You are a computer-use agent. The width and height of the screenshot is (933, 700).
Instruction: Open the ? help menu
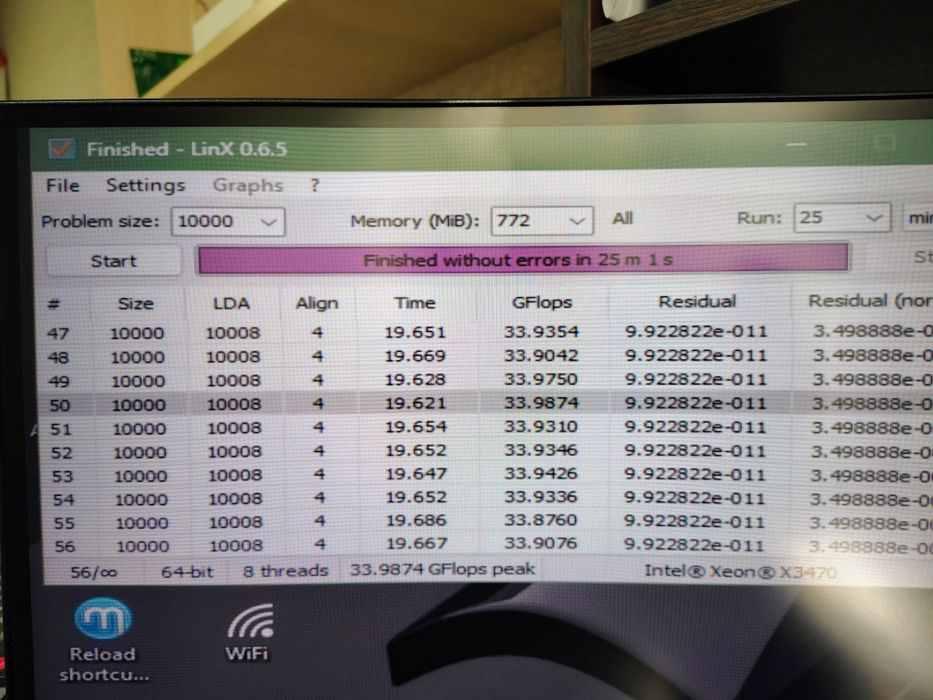coord(315,186)
